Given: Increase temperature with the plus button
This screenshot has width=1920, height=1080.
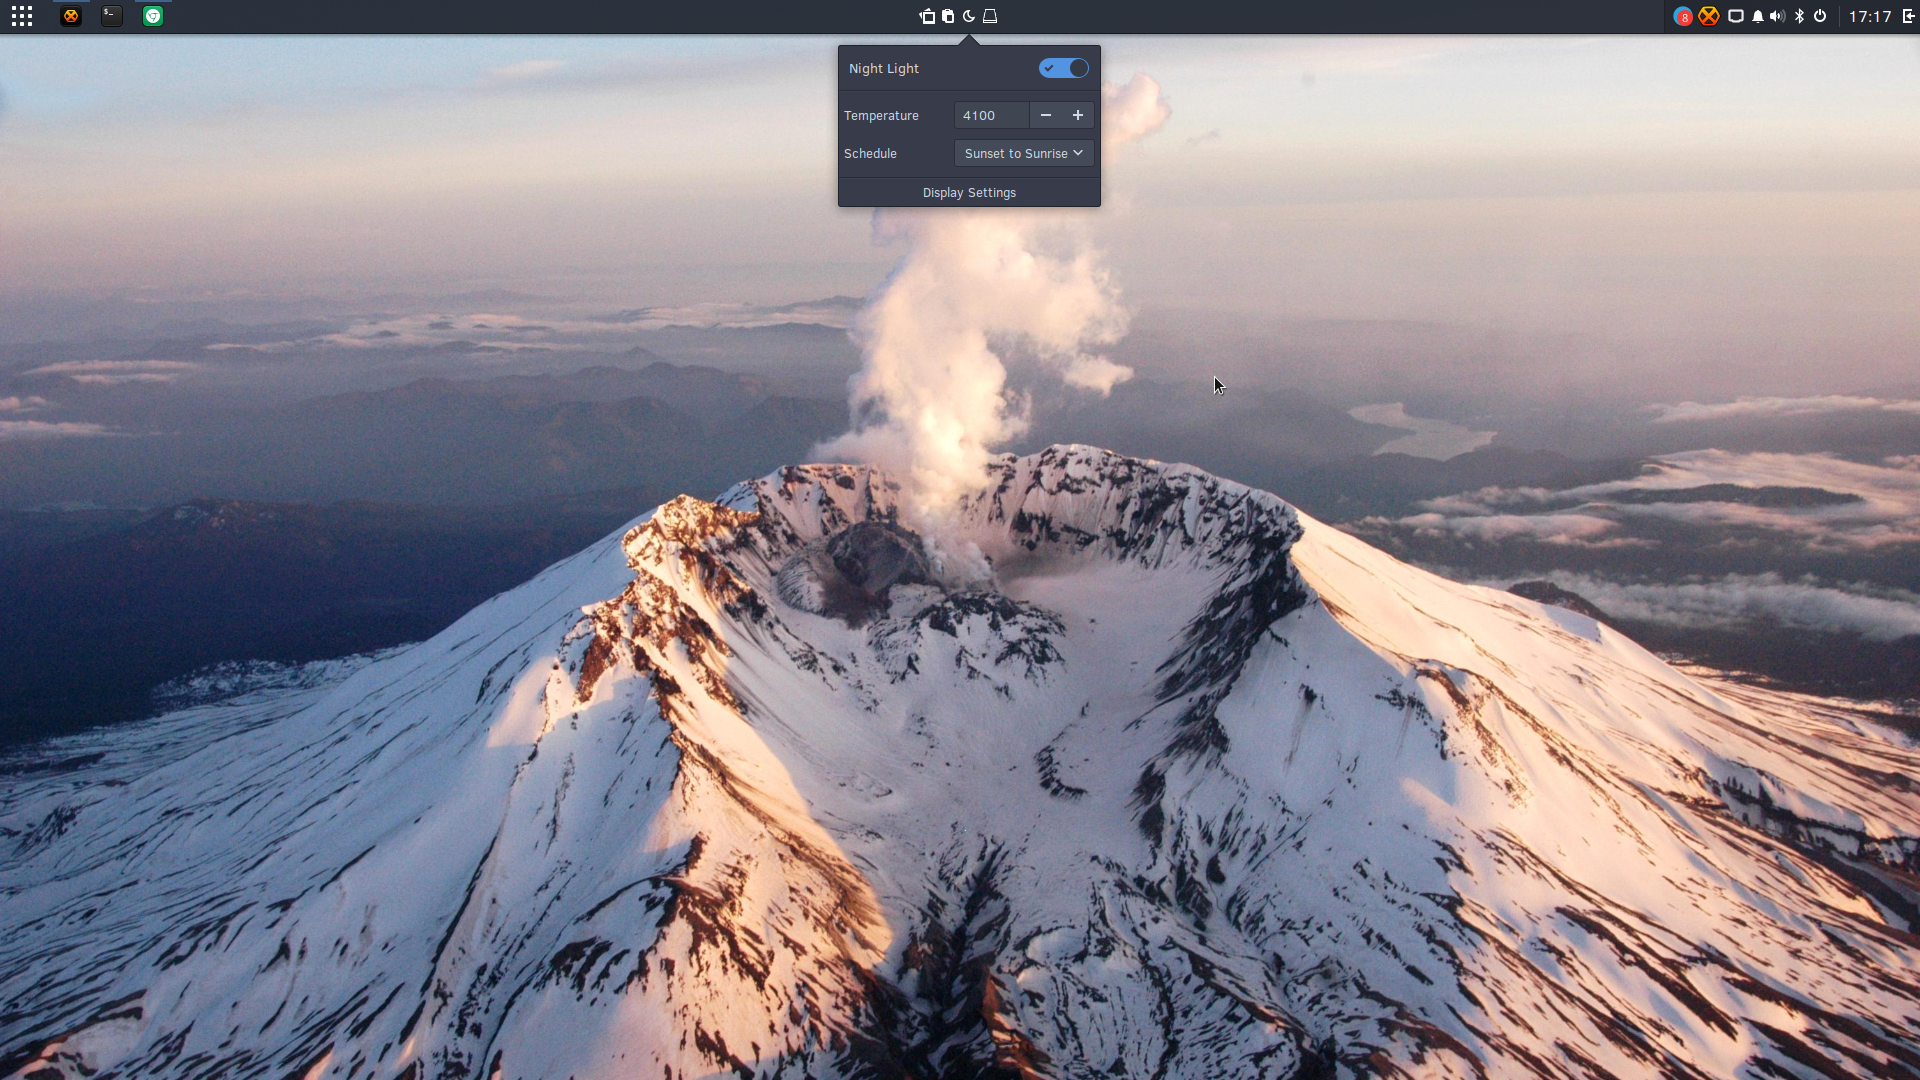Looking at the screenshot, I should pyautogui.click(x=1078, y=115).
